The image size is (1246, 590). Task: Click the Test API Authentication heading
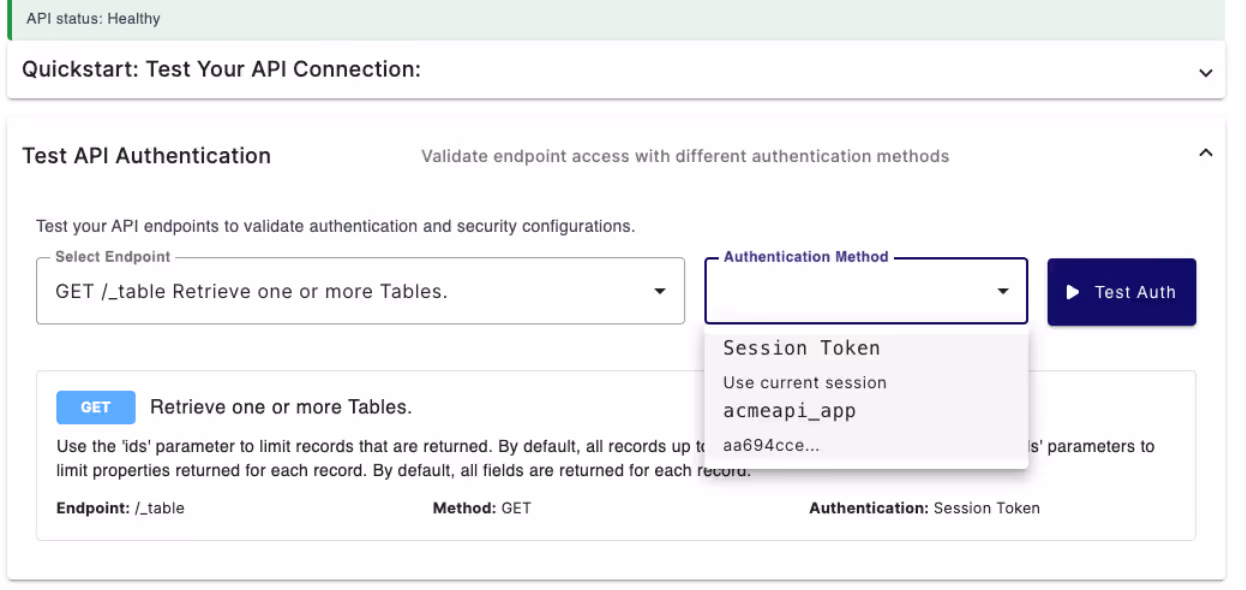click(146, 155)
